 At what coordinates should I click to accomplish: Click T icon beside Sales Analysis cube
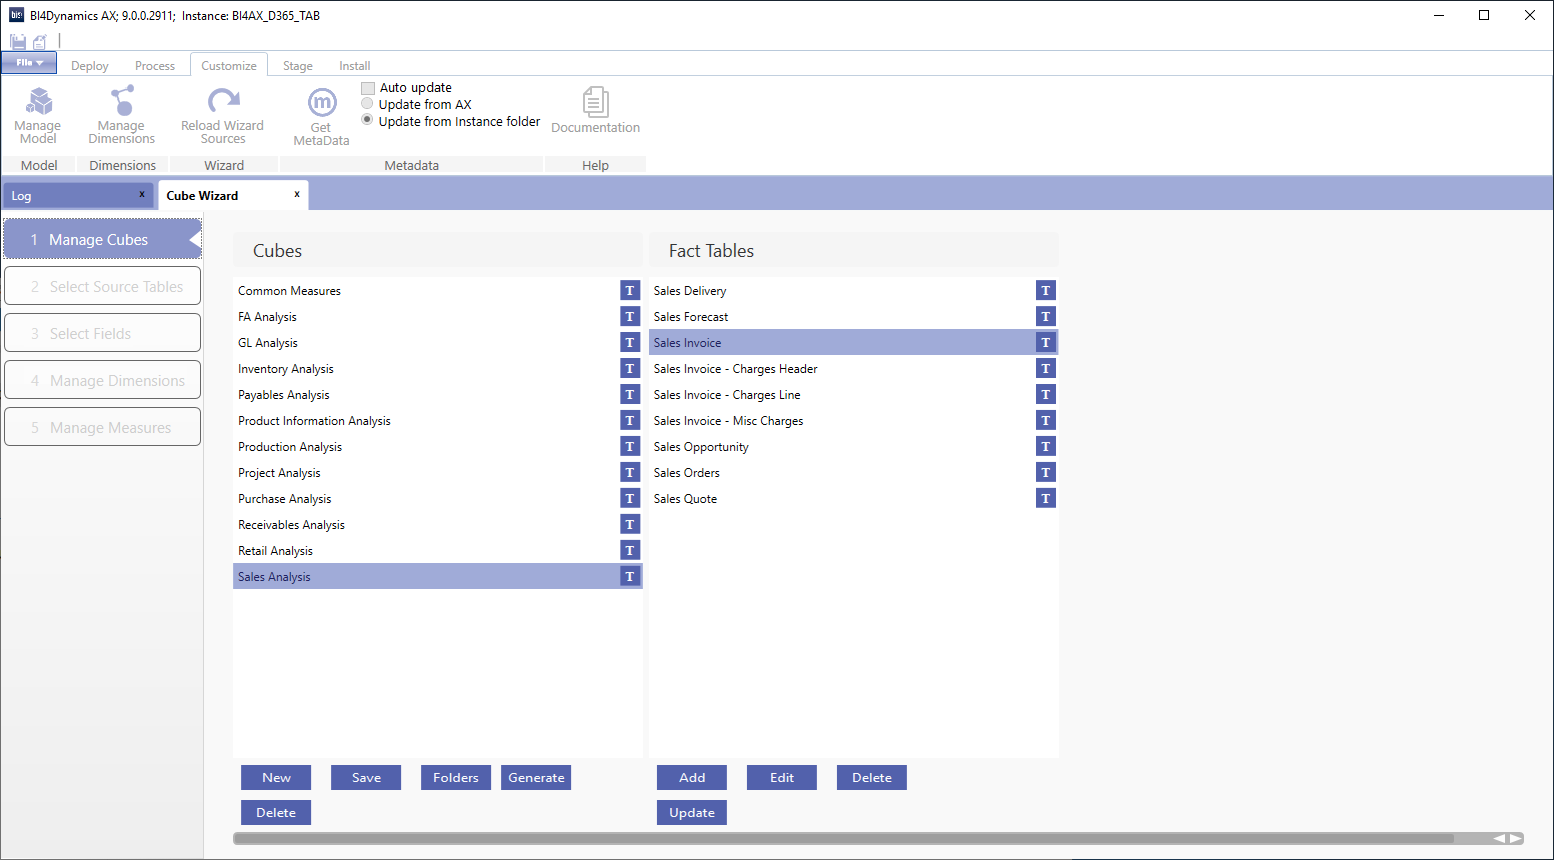[x=630, y=576]
